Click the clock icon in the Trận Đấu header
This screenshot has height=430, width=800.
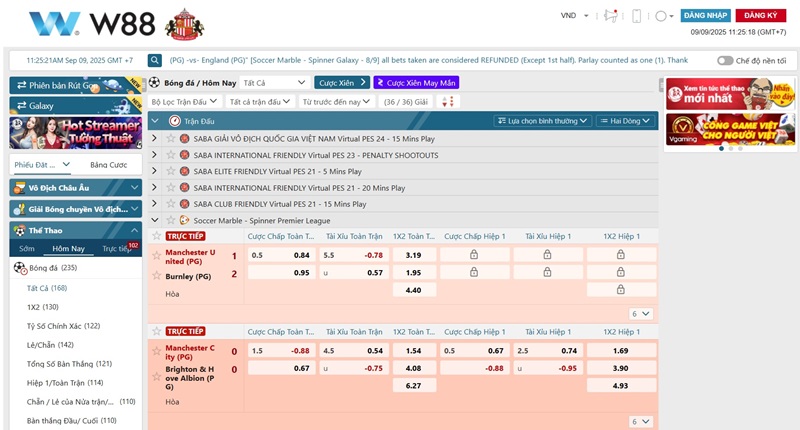pyautogui.click(x=174, y=121)
